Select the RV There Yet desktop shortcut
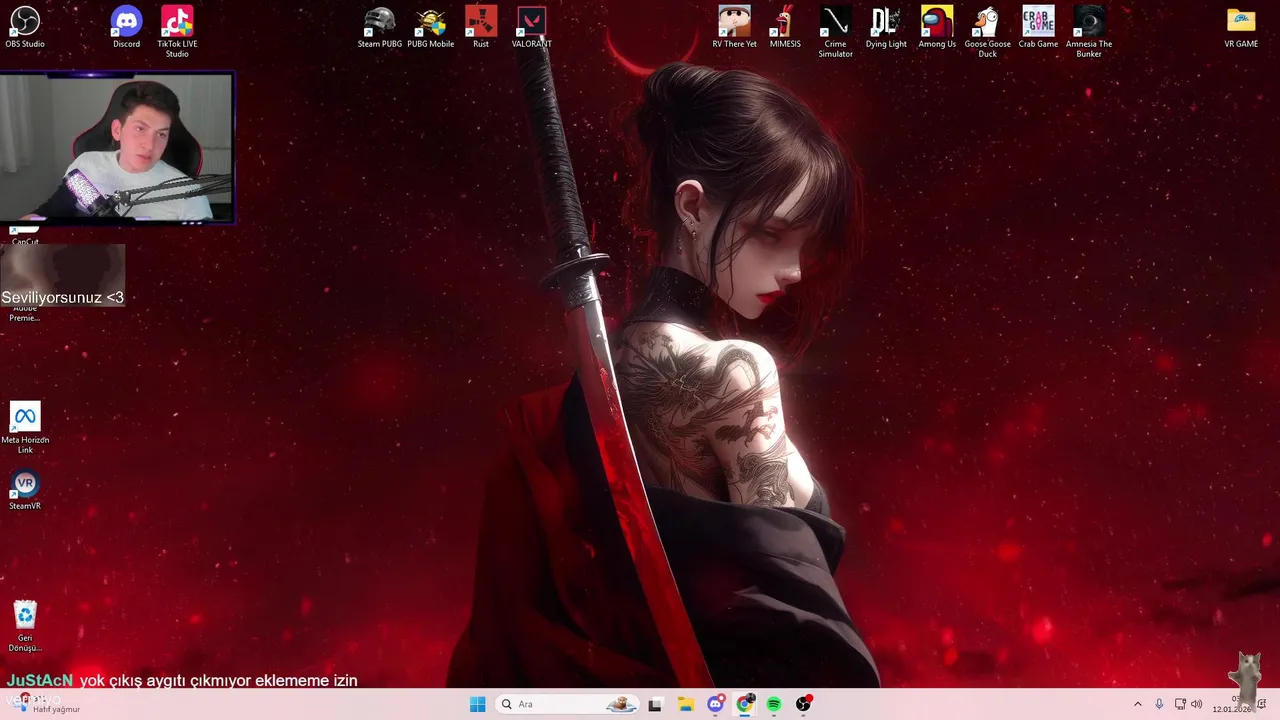 (734, 27)
